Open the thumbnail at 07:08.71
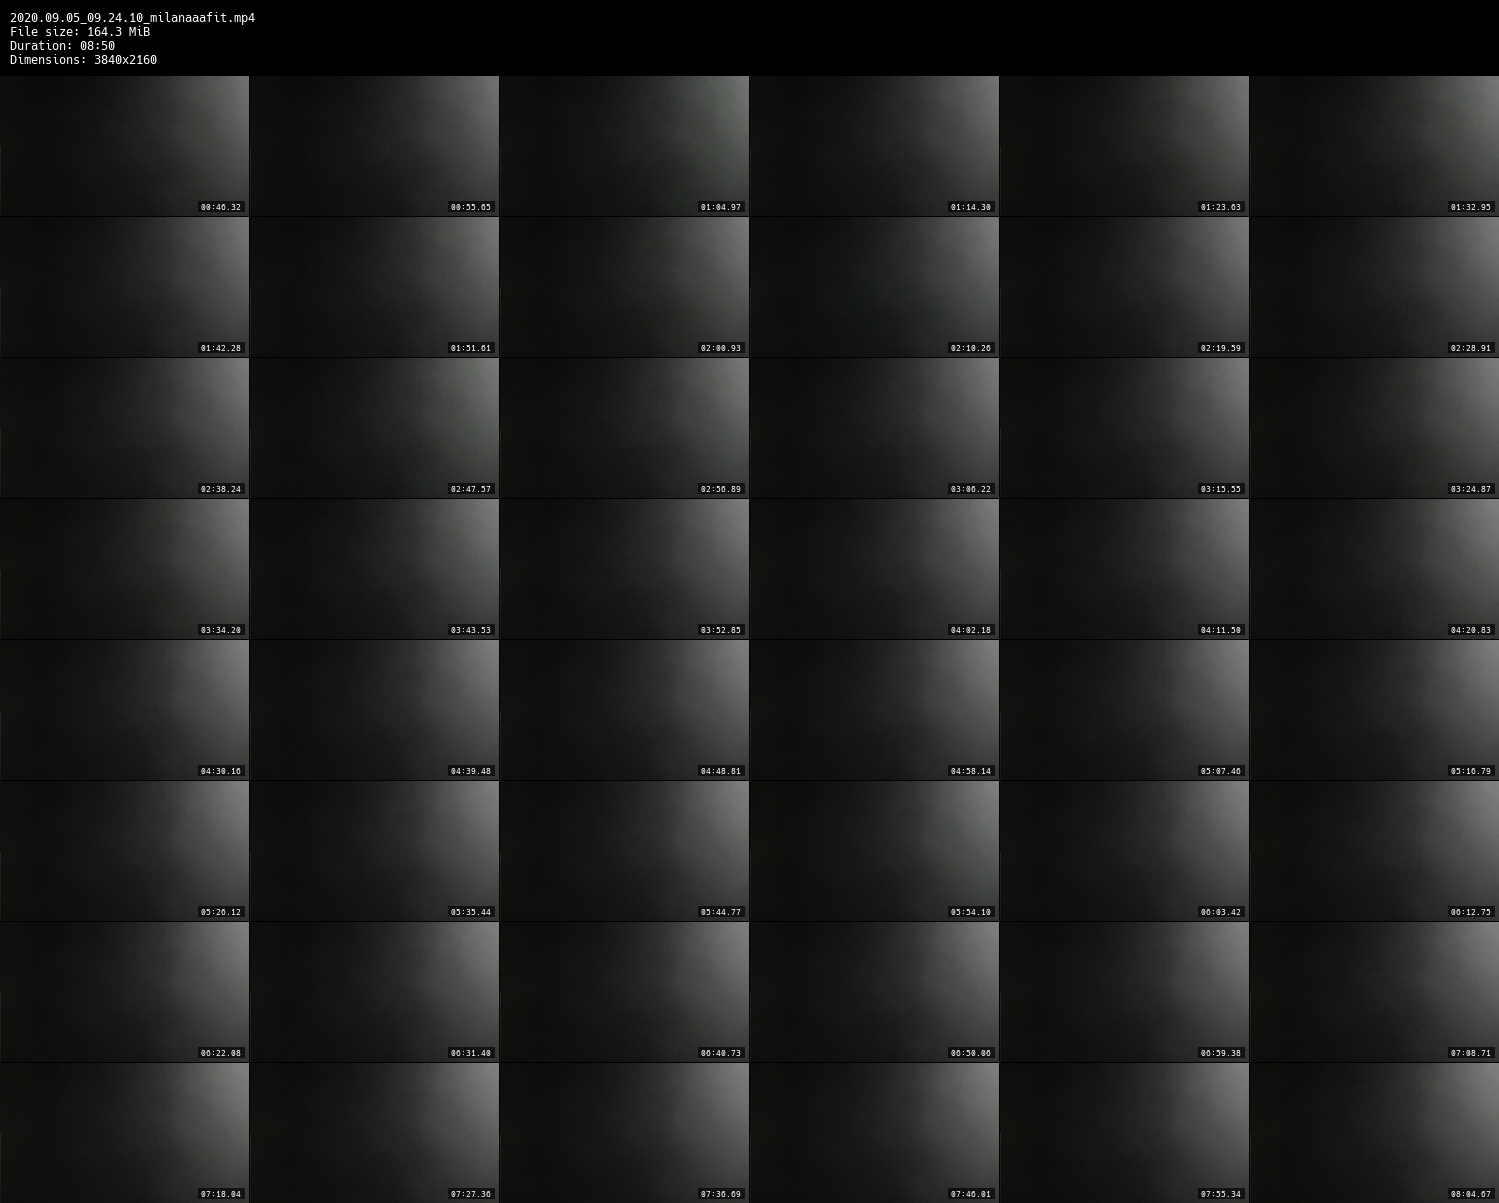 tap(1374, 992)
